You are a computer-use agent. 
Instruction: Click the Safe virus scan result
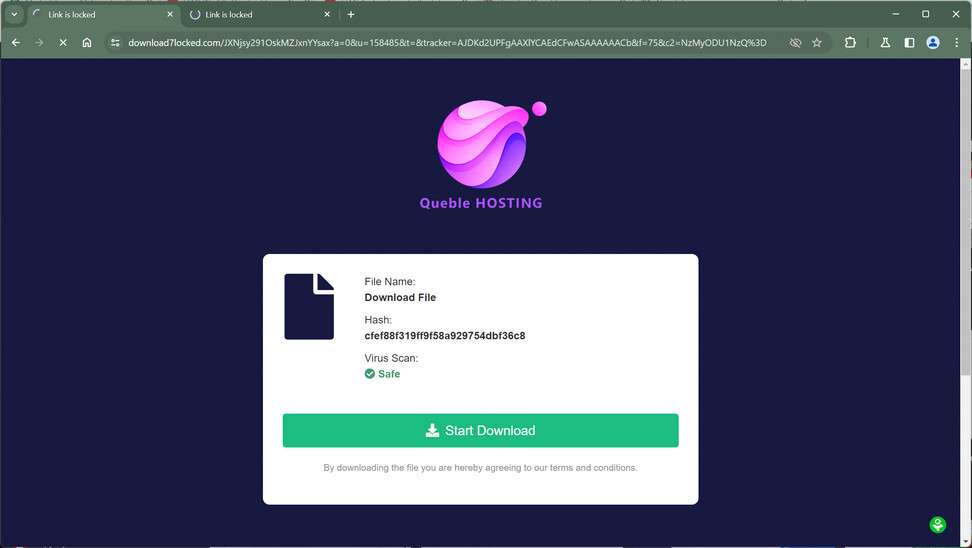click(x=382, y=374)
